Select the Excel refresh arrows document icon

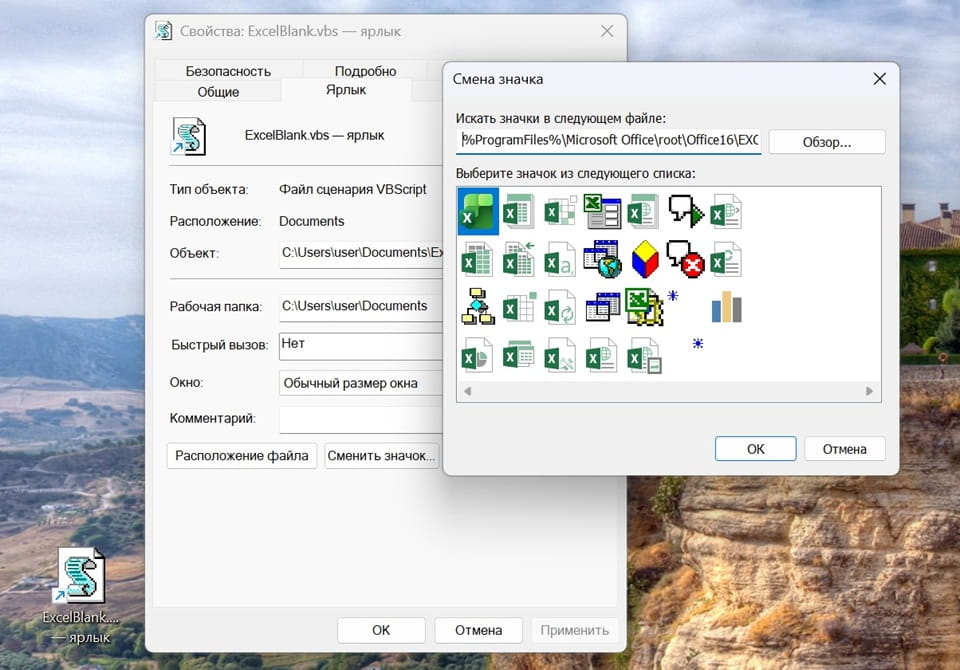click(560, 307)
